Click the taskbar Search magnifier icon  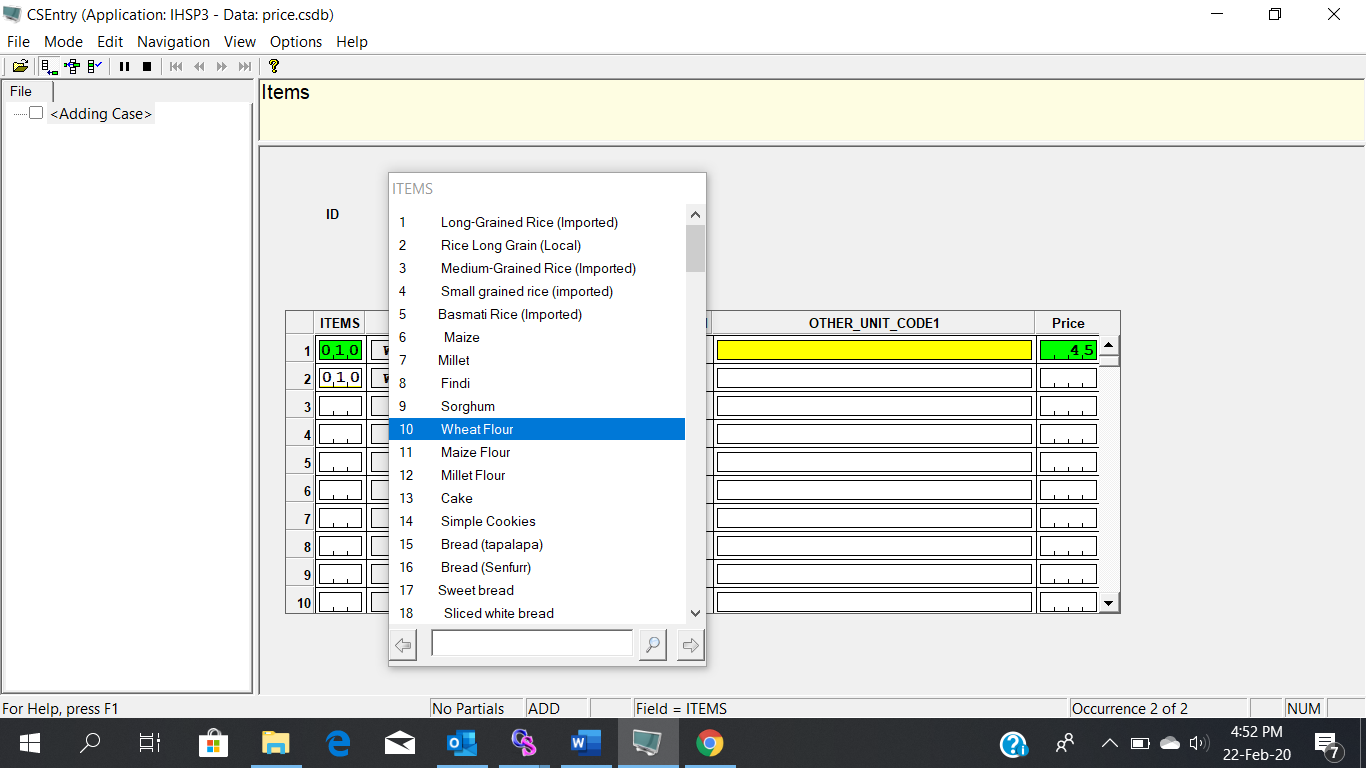90,743
